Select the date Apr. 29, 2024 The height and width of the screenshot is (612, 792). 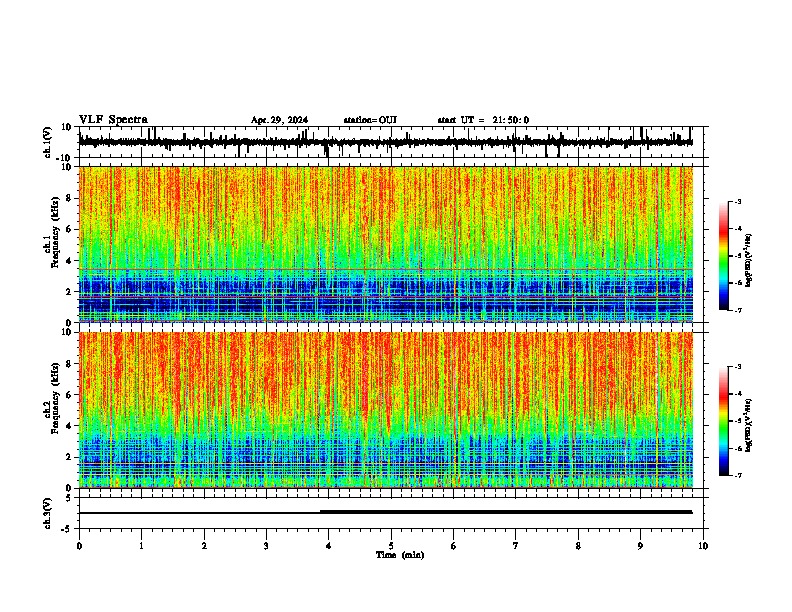pos(279,120)
